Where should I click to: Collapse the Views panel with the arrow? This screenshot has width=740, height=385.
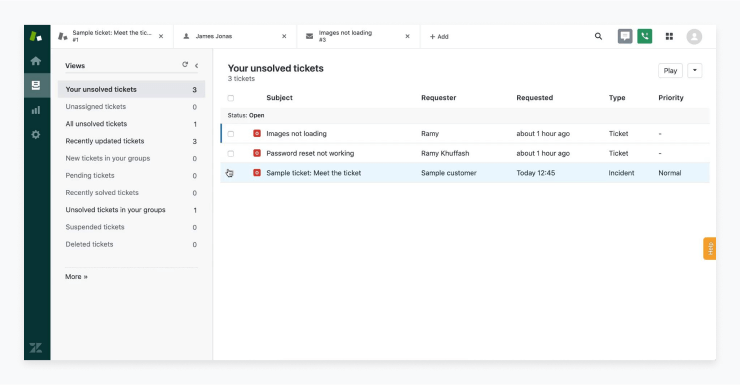[196, 66]
